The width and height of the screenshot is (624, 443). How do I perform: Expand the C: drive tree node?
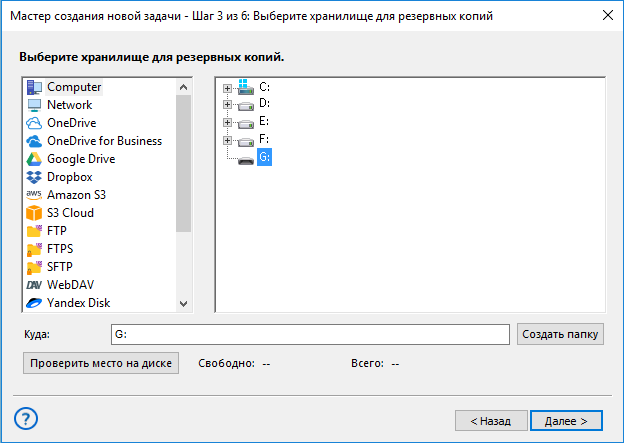click(228, 88)
